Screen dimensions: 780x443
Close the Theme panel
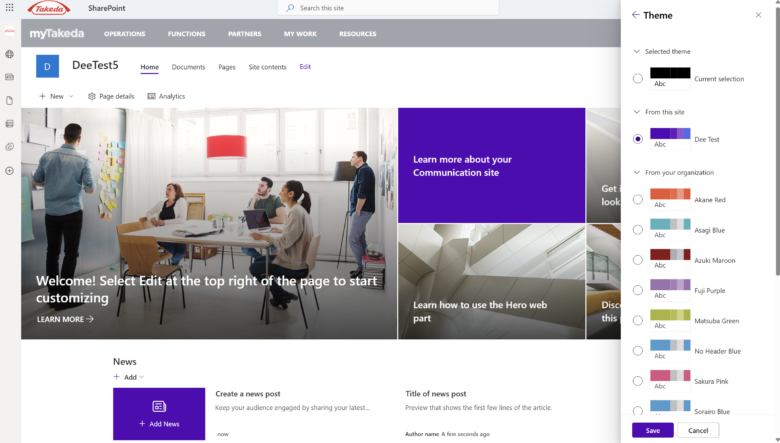758,15
